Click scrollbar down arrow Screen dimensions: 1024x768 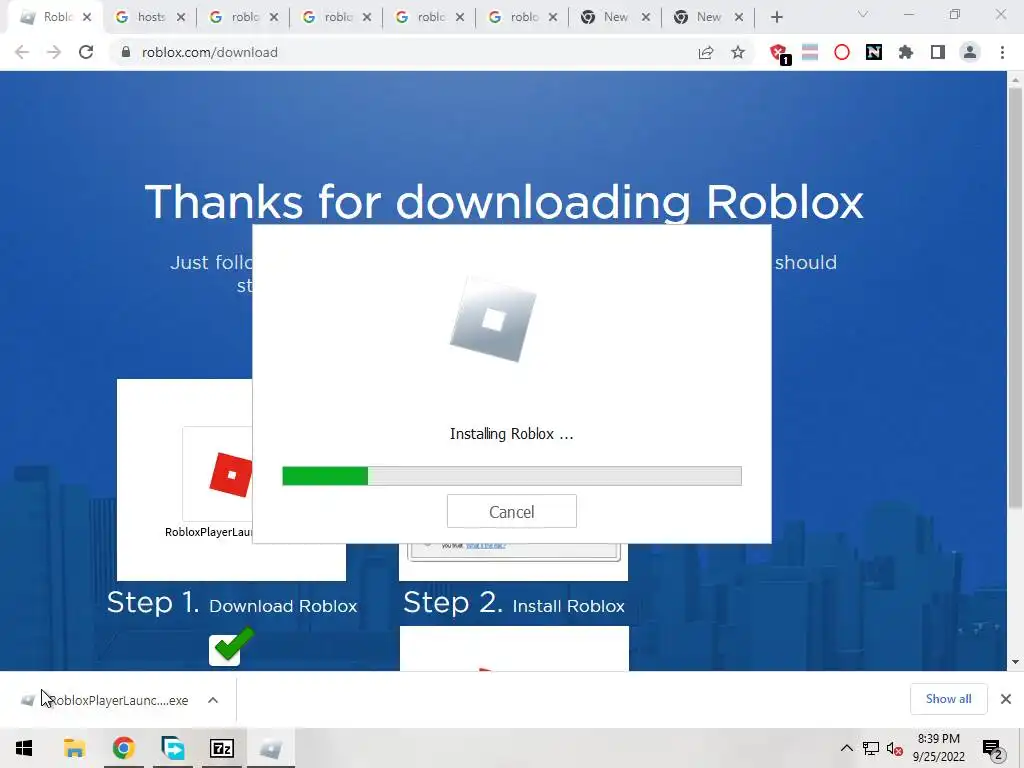pos(1015,662)
